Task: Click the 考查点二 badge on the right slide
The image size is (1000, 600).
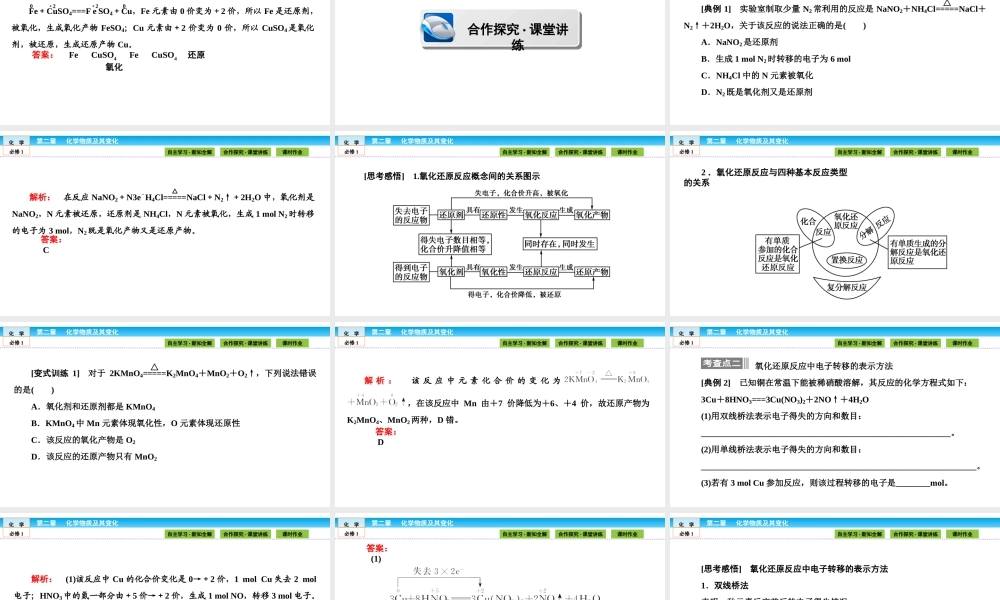Action: pos(722,363)
